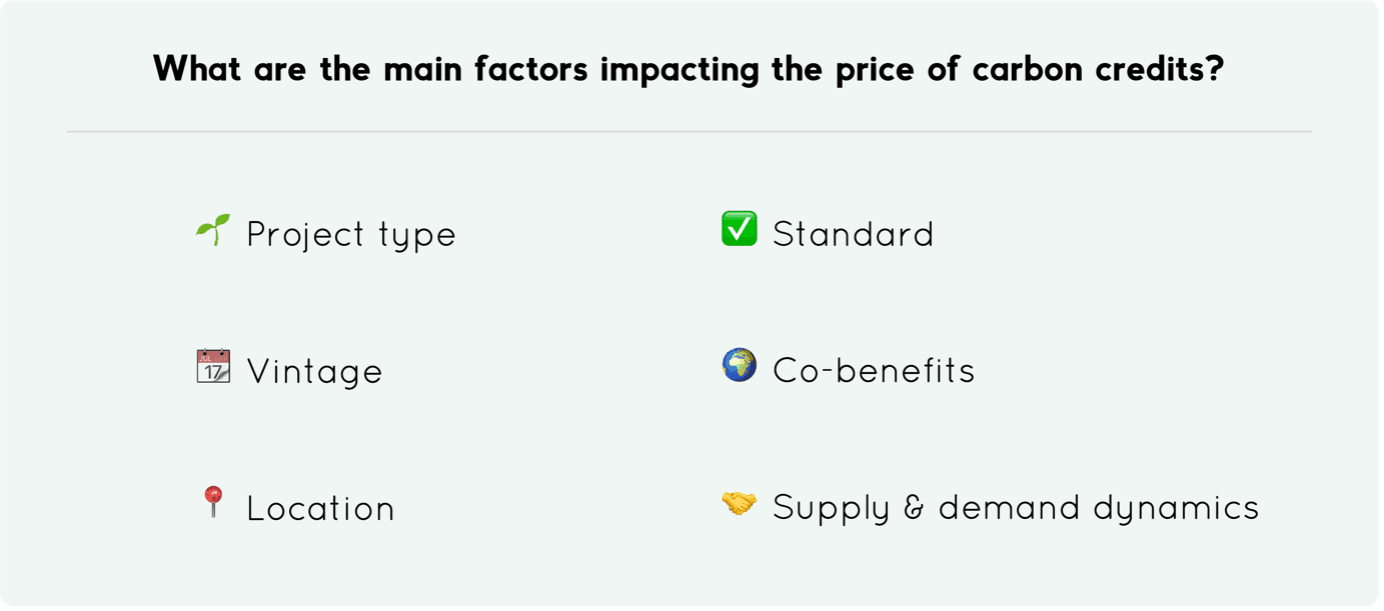This screenshot has height=611, width=1384.
Task: Click the handshake icon beside Supply & demand
Action: click(739, 504)
